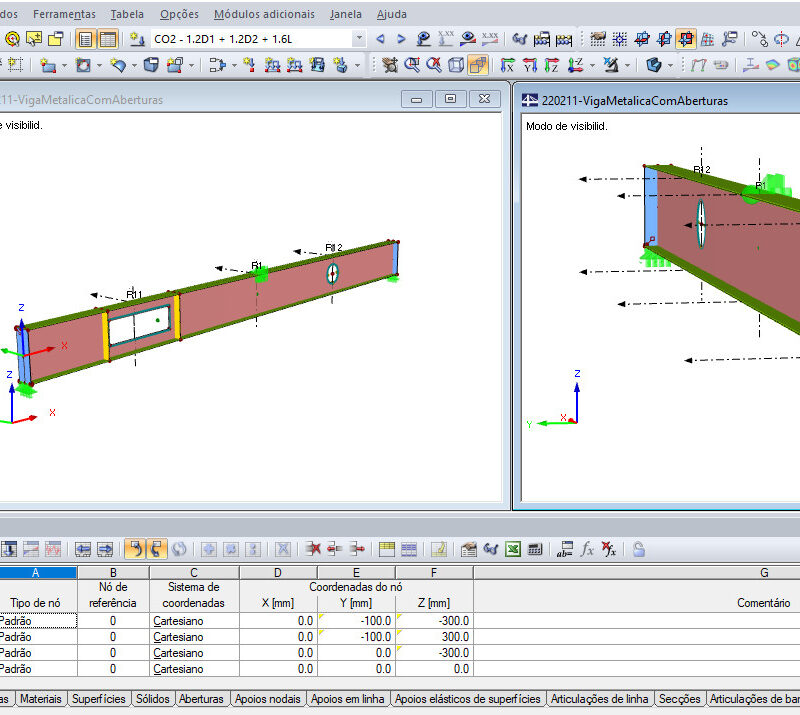This screenshot has height=715, width=800.
Task: Switch to the Aberturas tab
Action: (x=202, y=699)
